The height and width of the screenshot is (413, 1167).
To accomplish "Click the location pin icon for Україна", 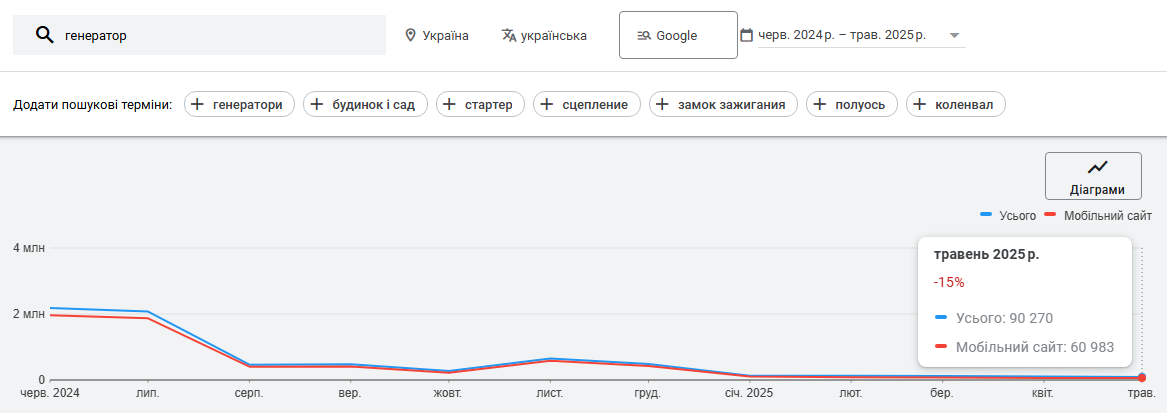I will pos(409,35).
